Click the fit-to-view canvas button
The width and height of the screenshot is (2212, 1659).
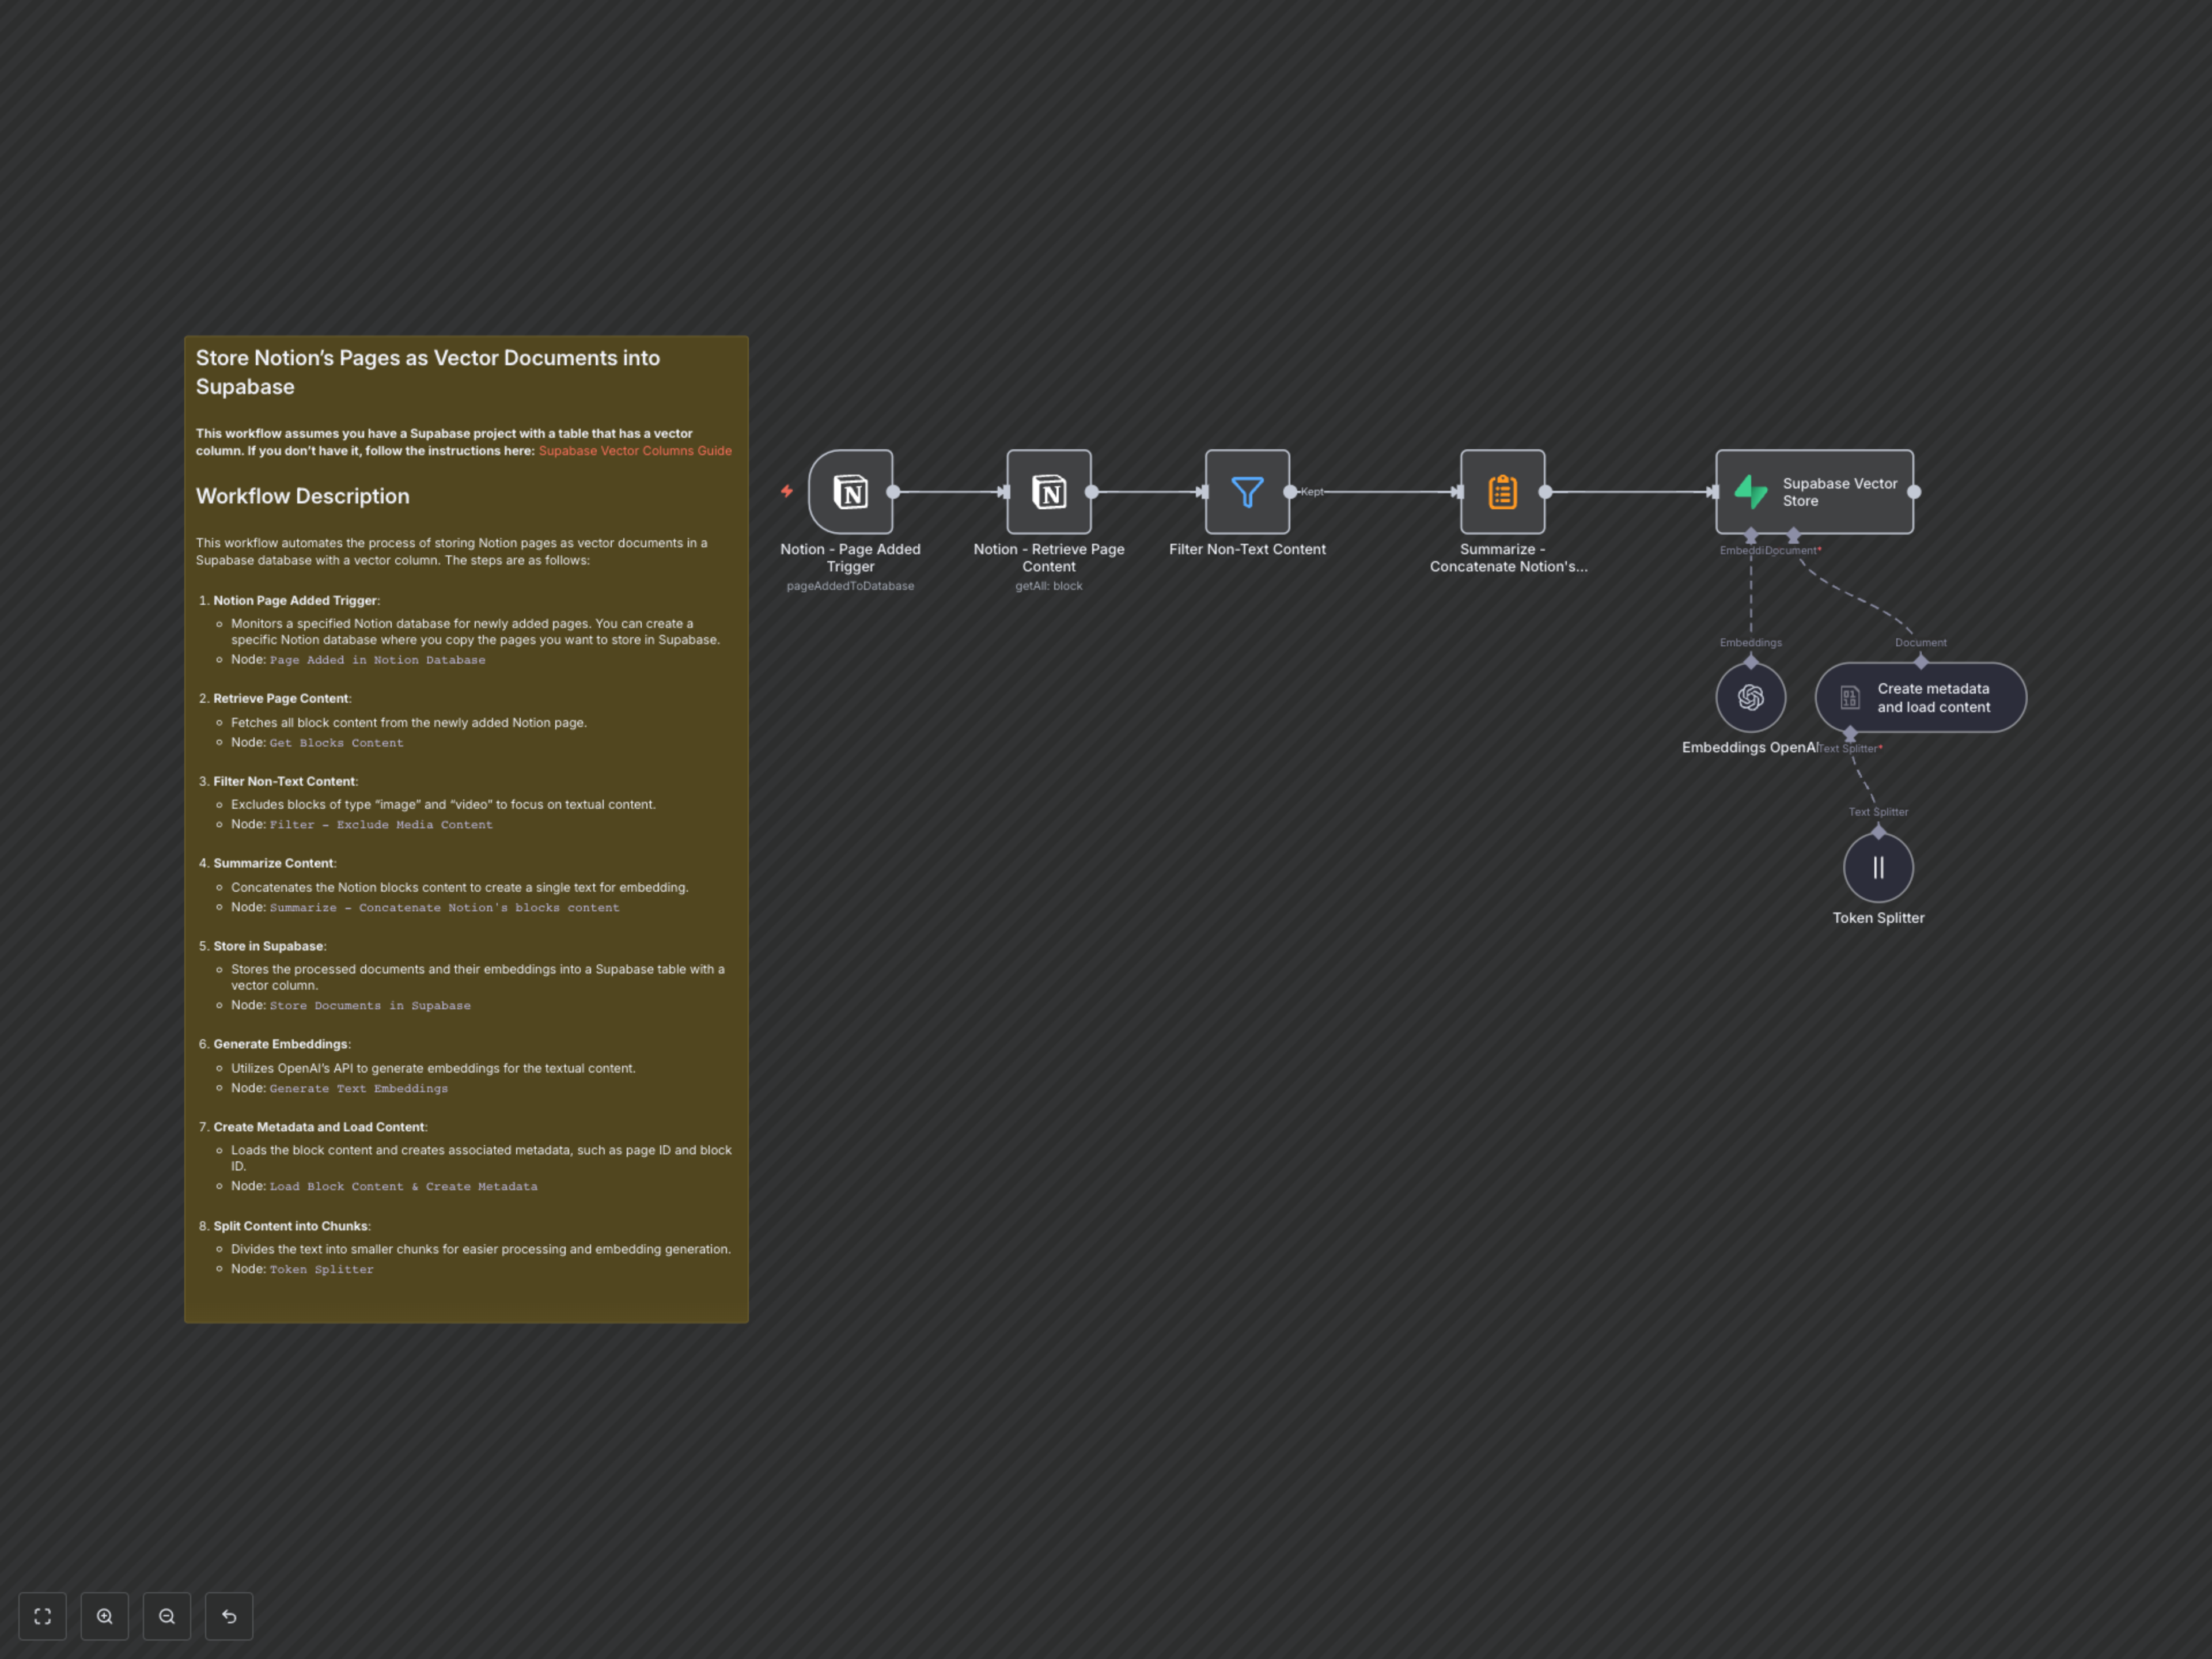(42, 1616)
